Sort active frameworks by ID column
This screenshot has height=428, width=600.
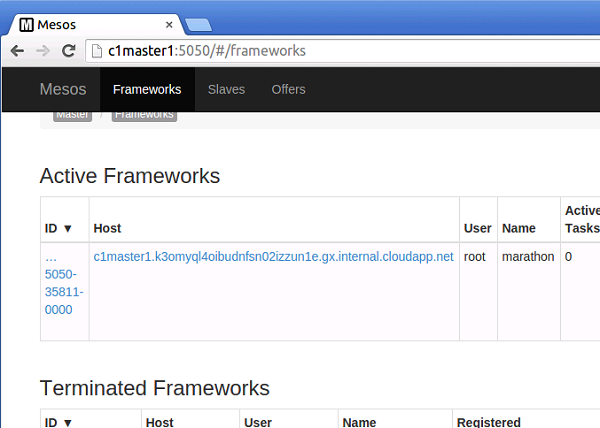click(x=58, y=228)
